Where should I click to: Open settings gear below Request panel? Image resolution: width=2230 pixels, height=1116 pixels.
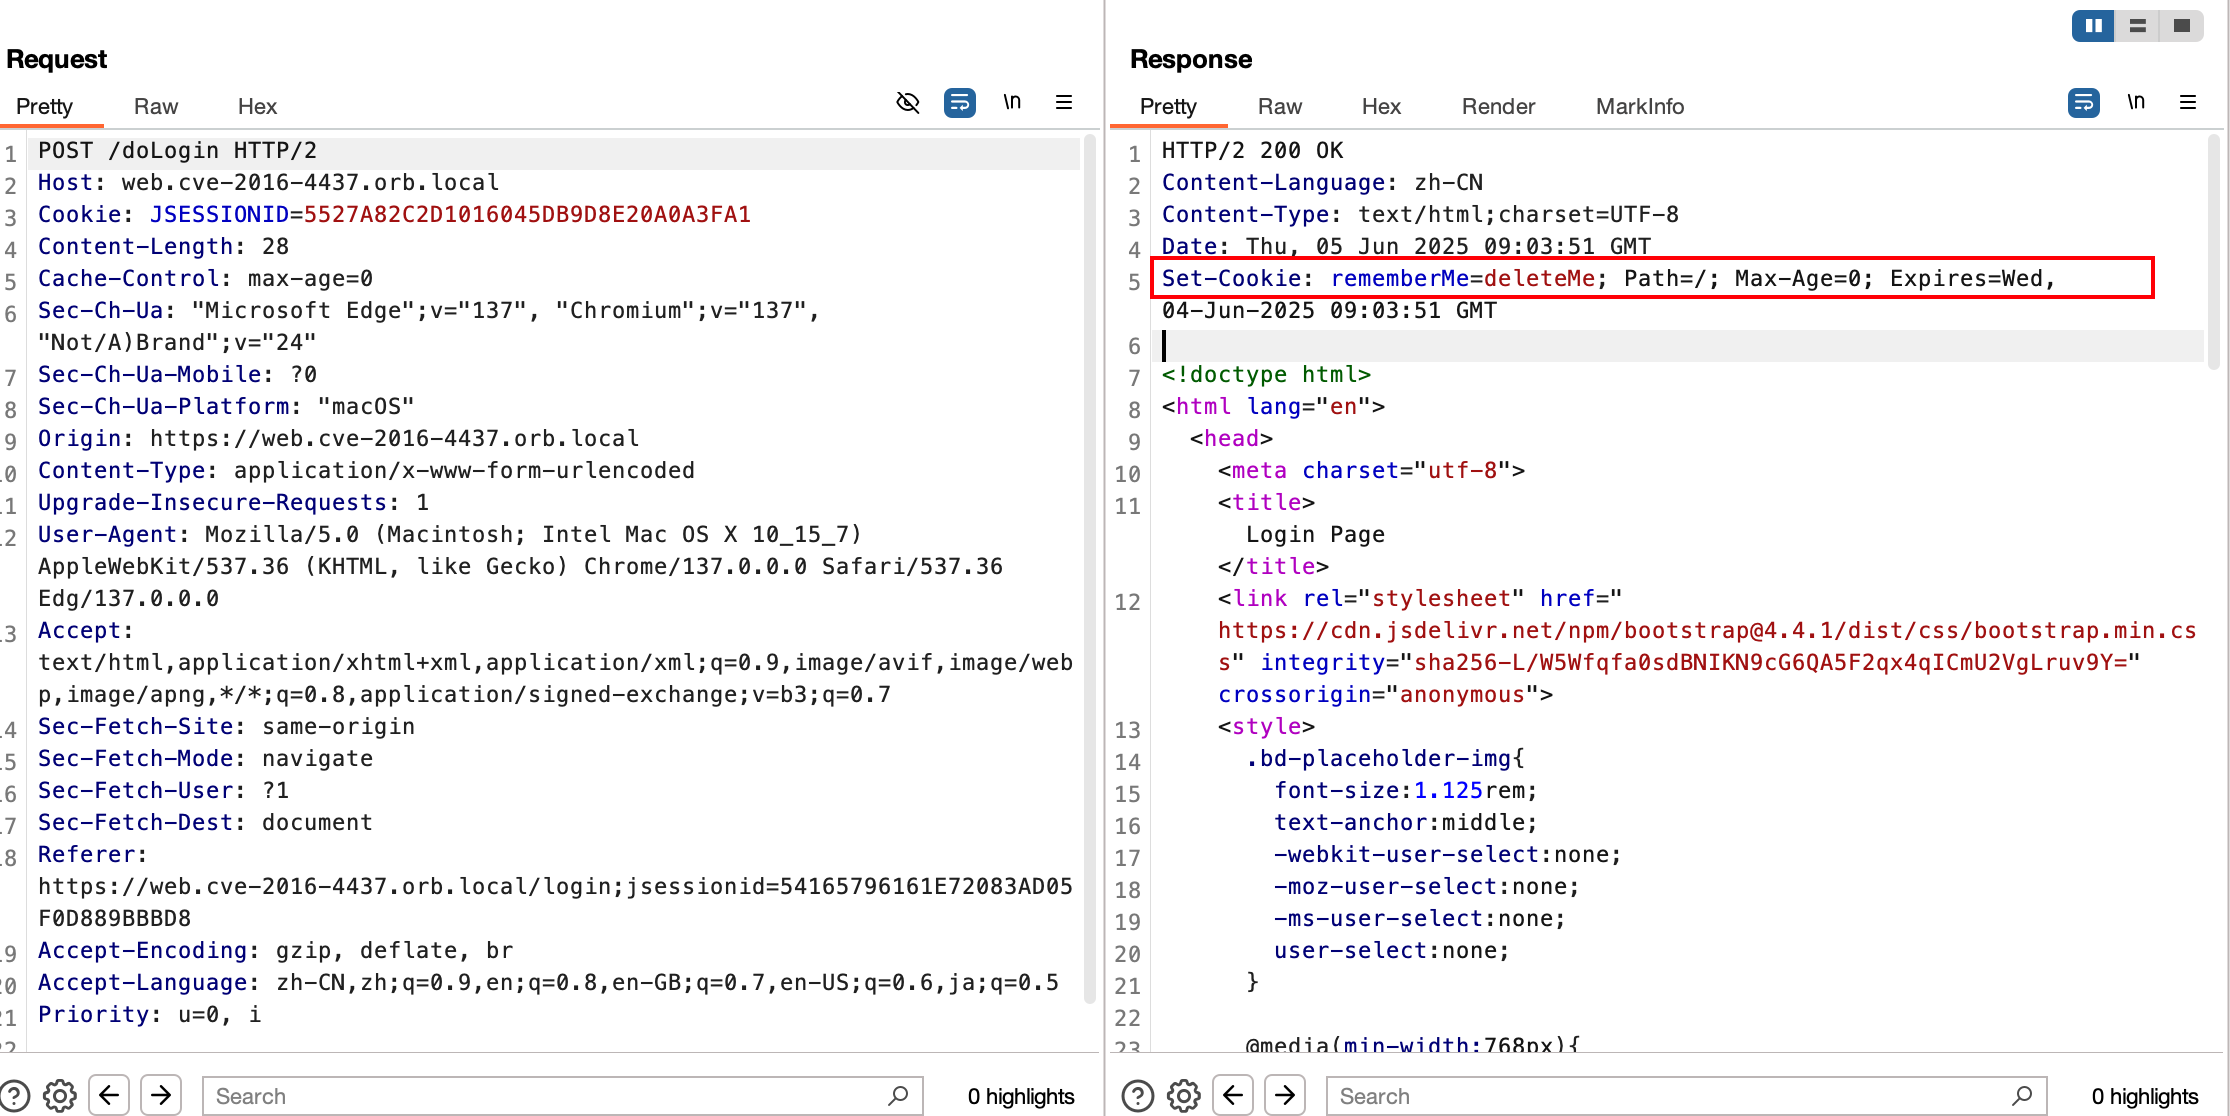[x=60, y=1096]
